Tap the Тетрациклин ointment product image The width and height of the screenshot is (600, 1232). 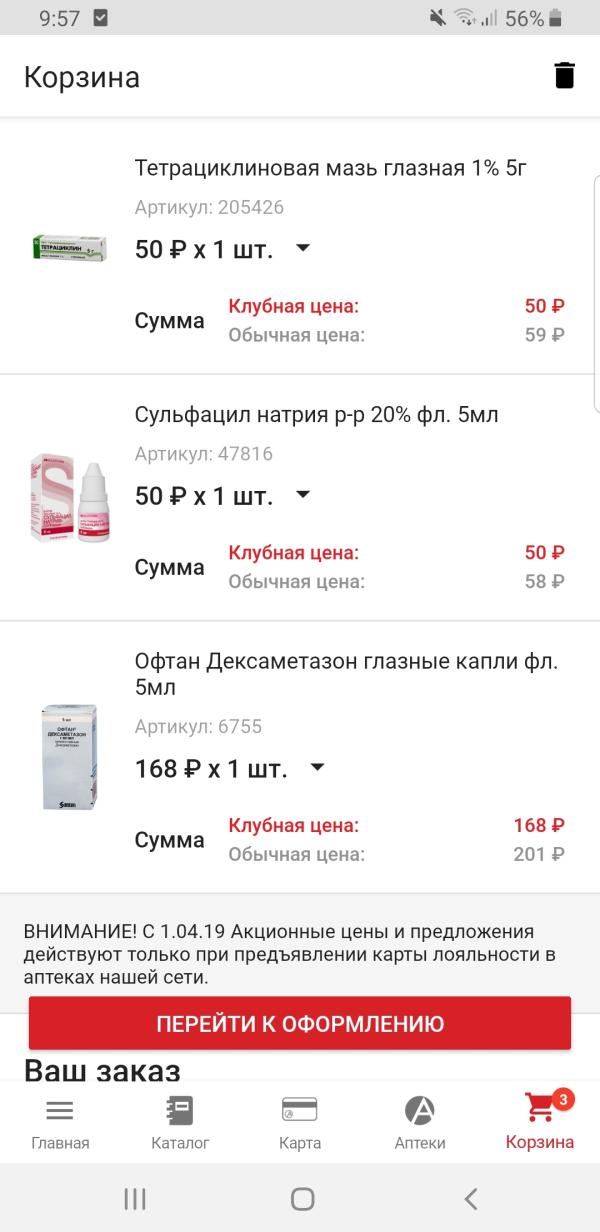(x=70, y=247)
